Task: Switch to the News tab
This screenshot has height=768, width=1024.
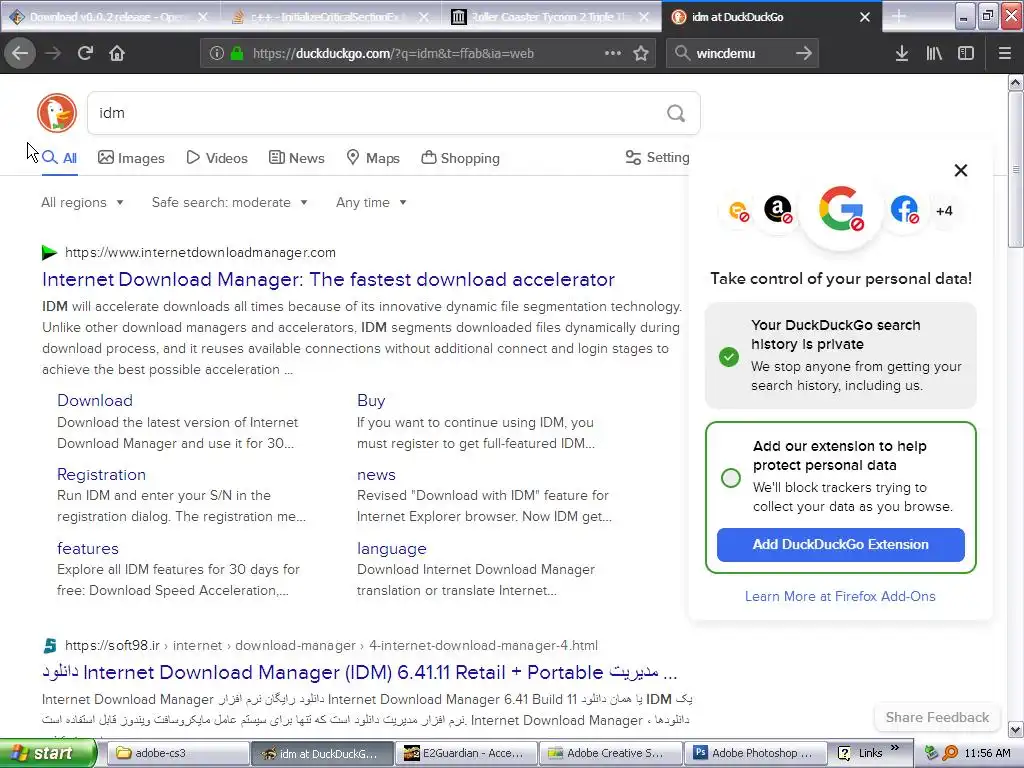Action: (x=296, y=158)
